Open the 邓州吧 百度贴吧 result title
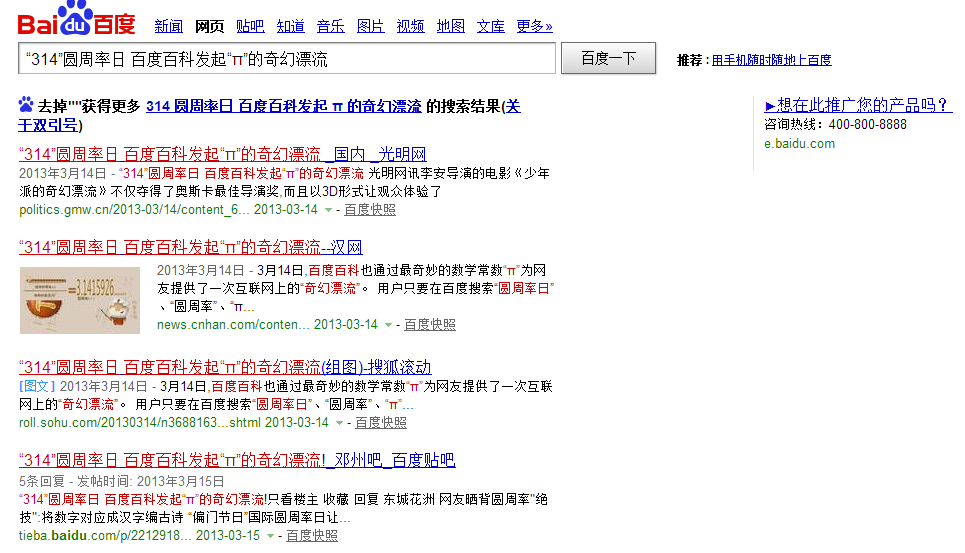 (x=237, y=460)
